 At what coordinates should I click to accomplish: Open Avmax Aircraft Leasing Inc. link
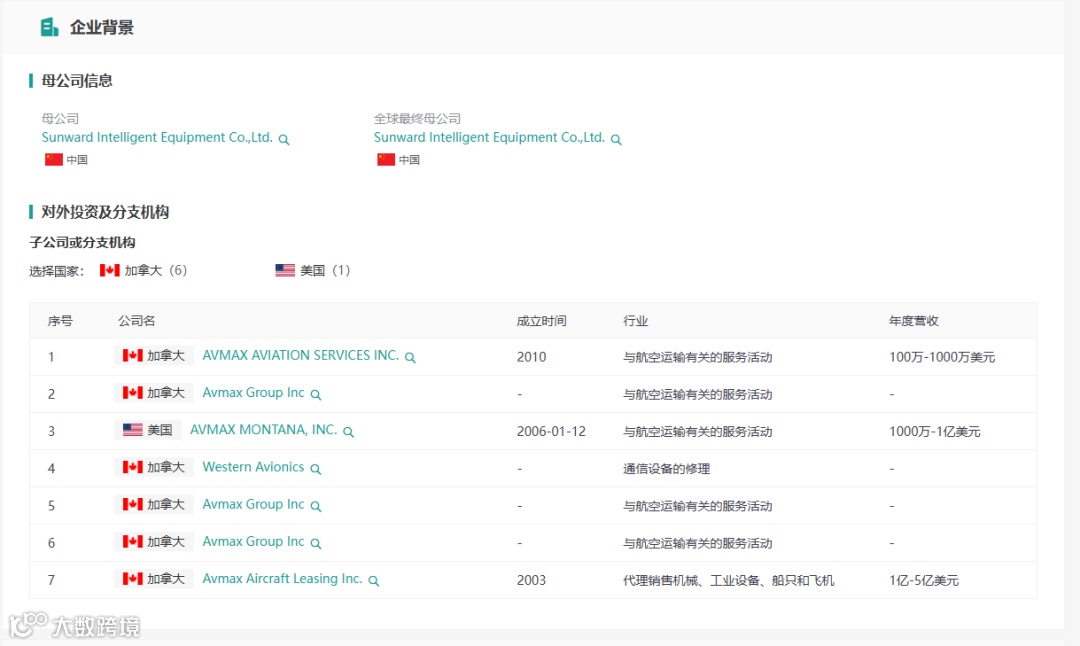click(x=282, y=579)
